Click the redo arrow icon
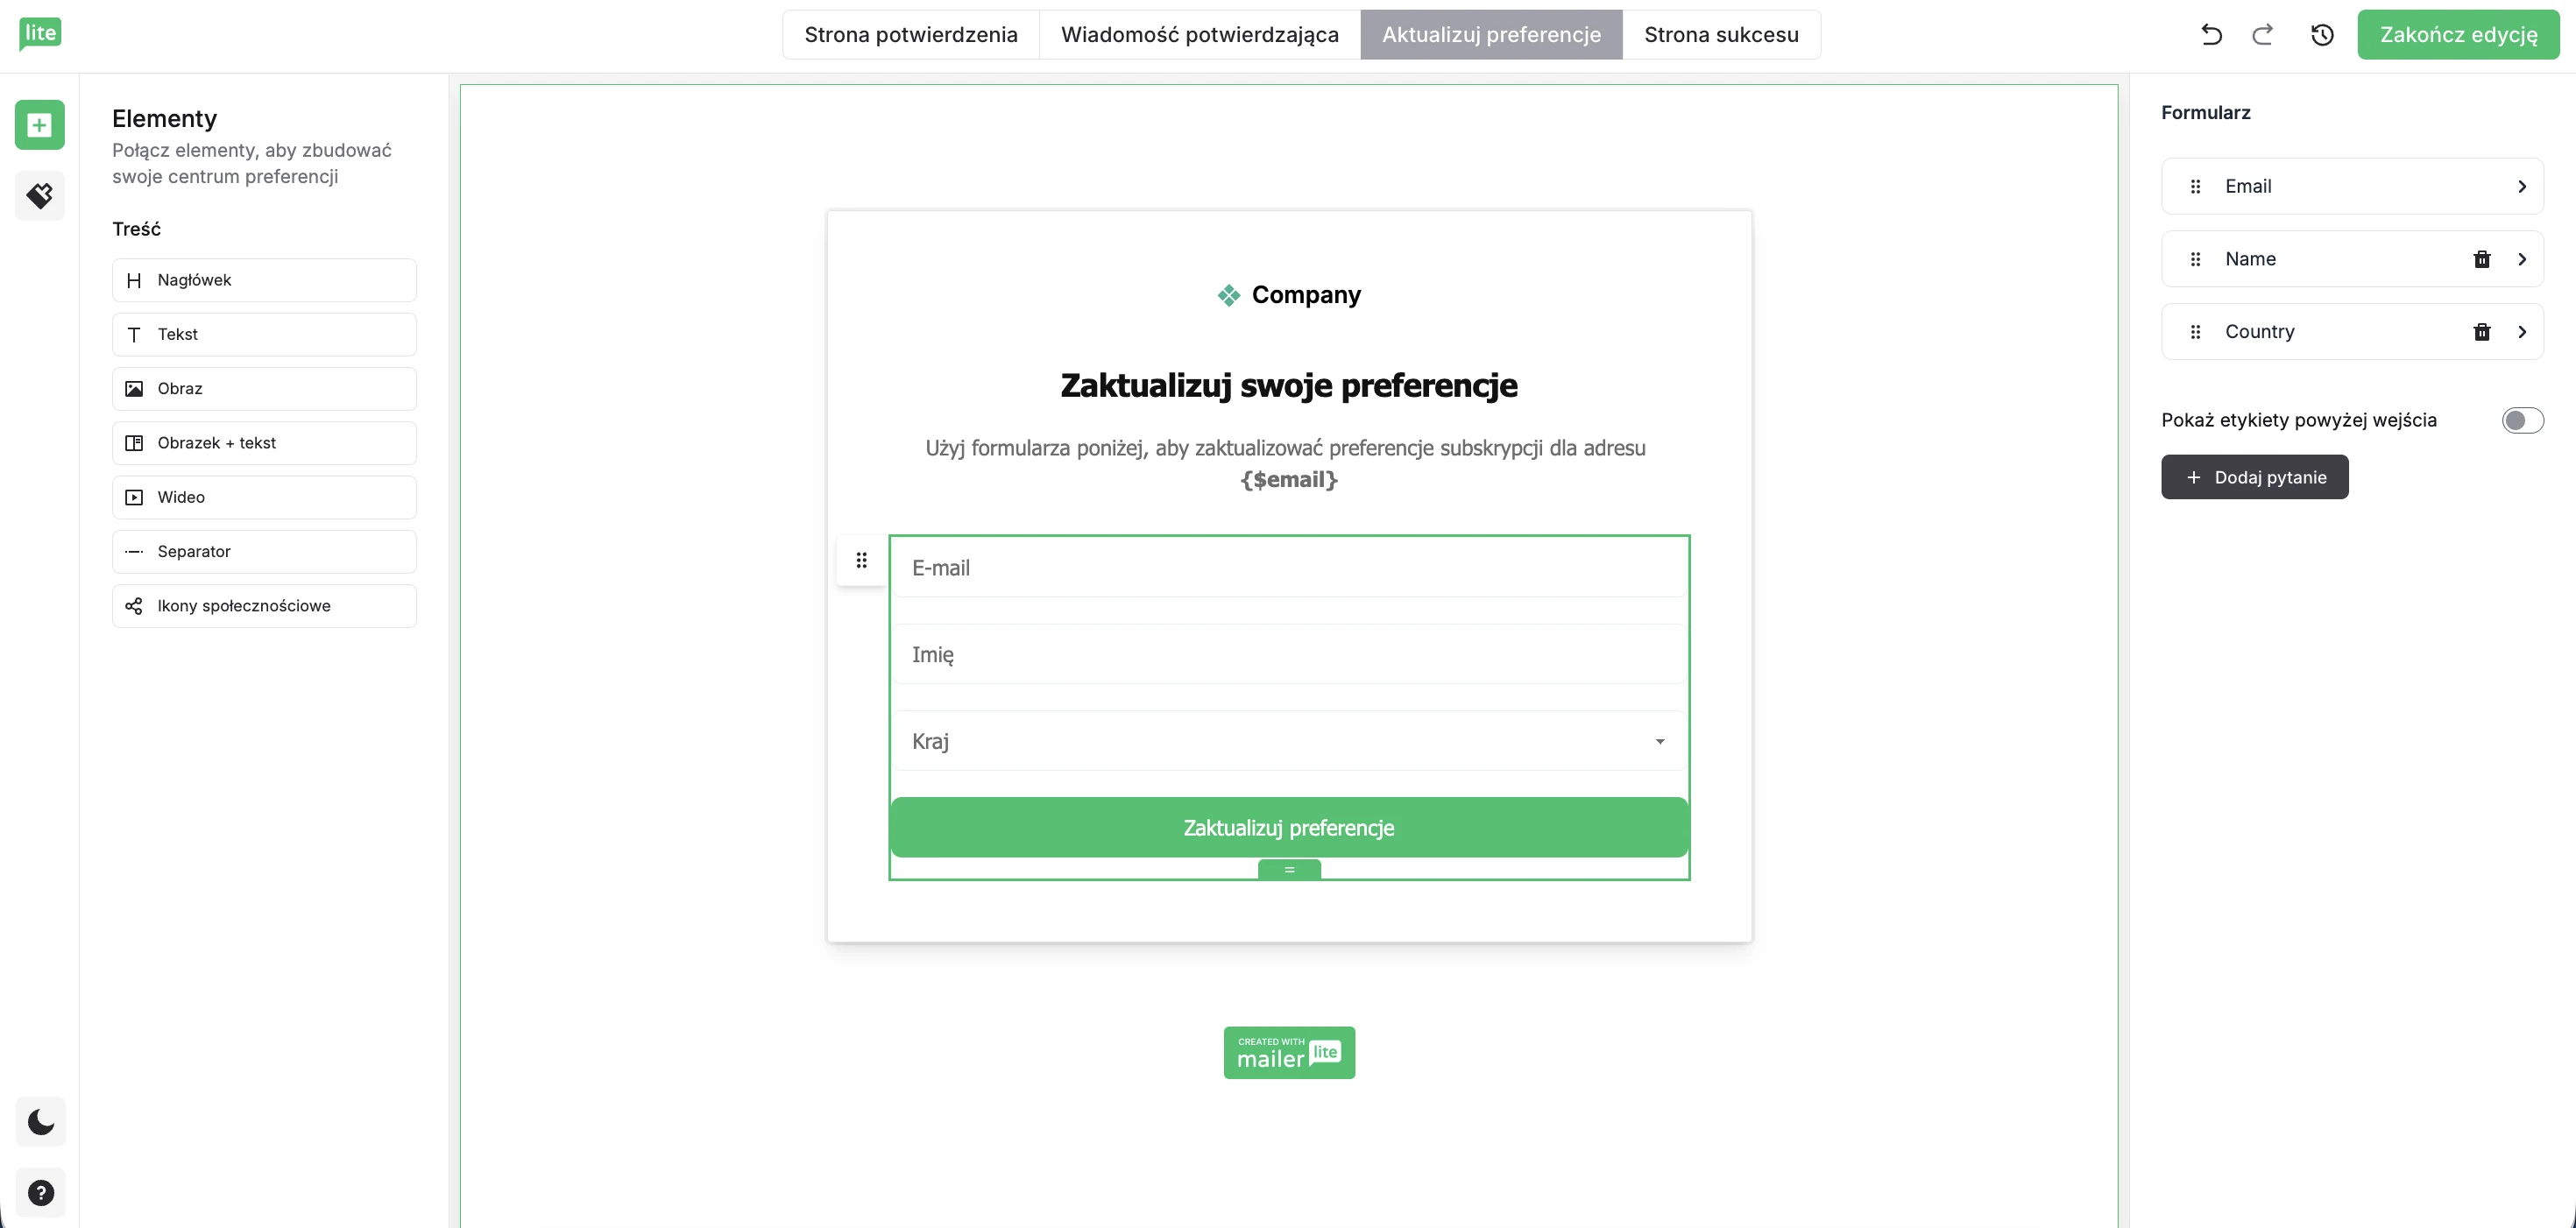This screenshot has height=1228, width=2576. [2262, 34]
